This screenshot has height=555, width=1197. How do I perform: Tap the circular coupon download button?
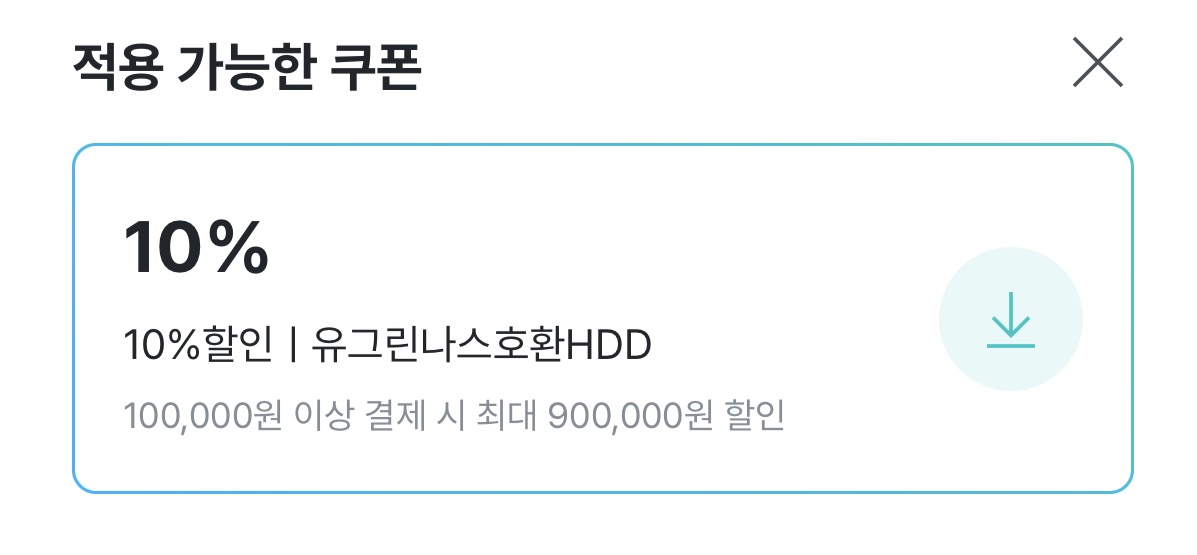(1010, 319)
